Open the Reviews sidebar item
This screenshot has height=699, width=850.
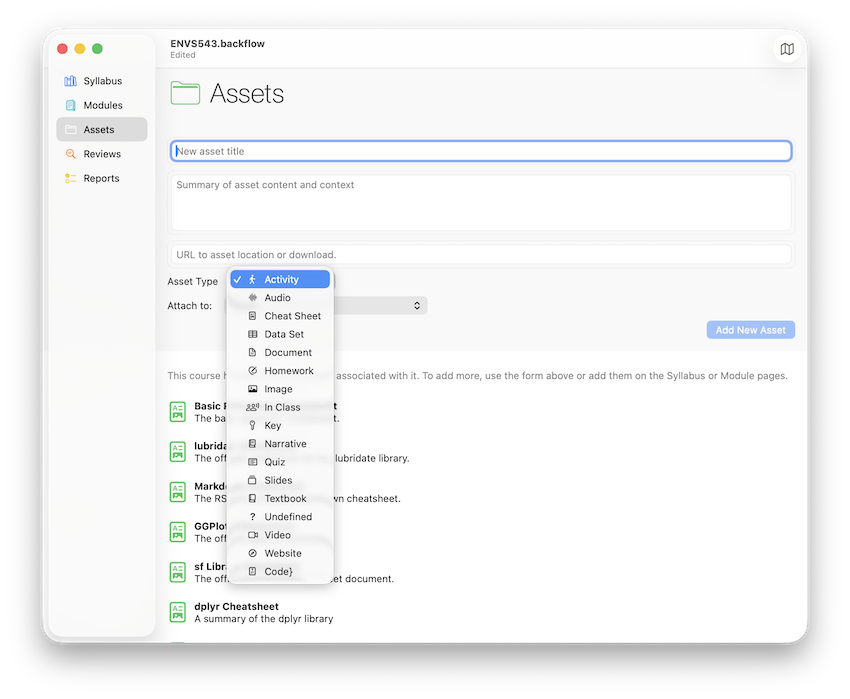[101, 154]
